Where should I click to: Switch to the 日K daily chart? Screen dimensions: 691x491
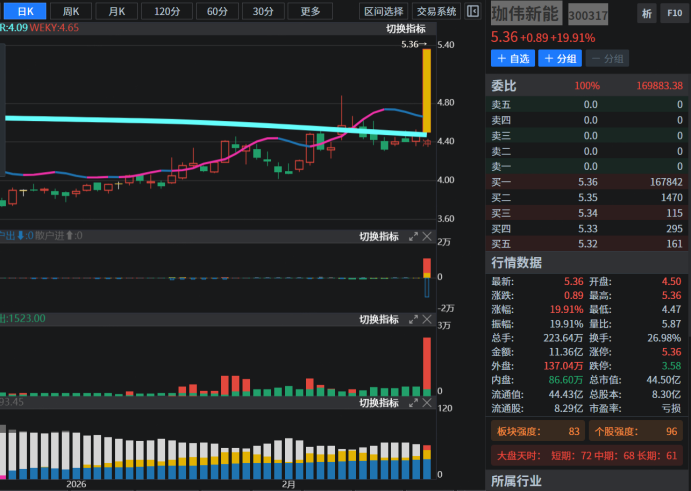[25, 11]
